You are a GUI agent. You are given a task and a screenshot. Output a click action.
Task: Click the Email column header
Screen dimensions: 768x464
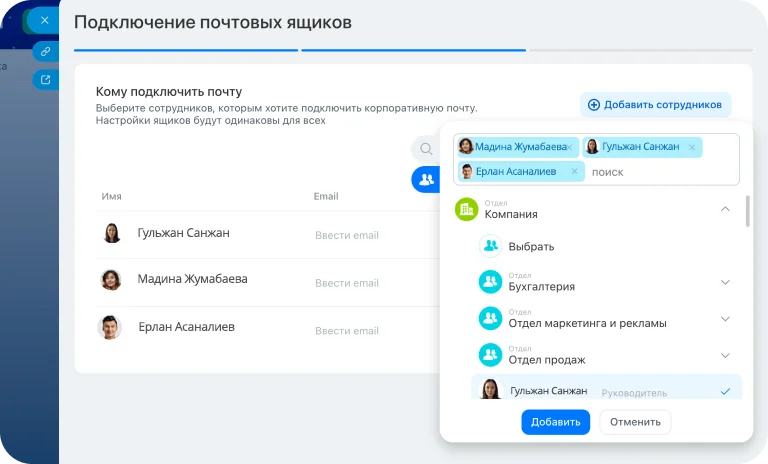point(326,196)
